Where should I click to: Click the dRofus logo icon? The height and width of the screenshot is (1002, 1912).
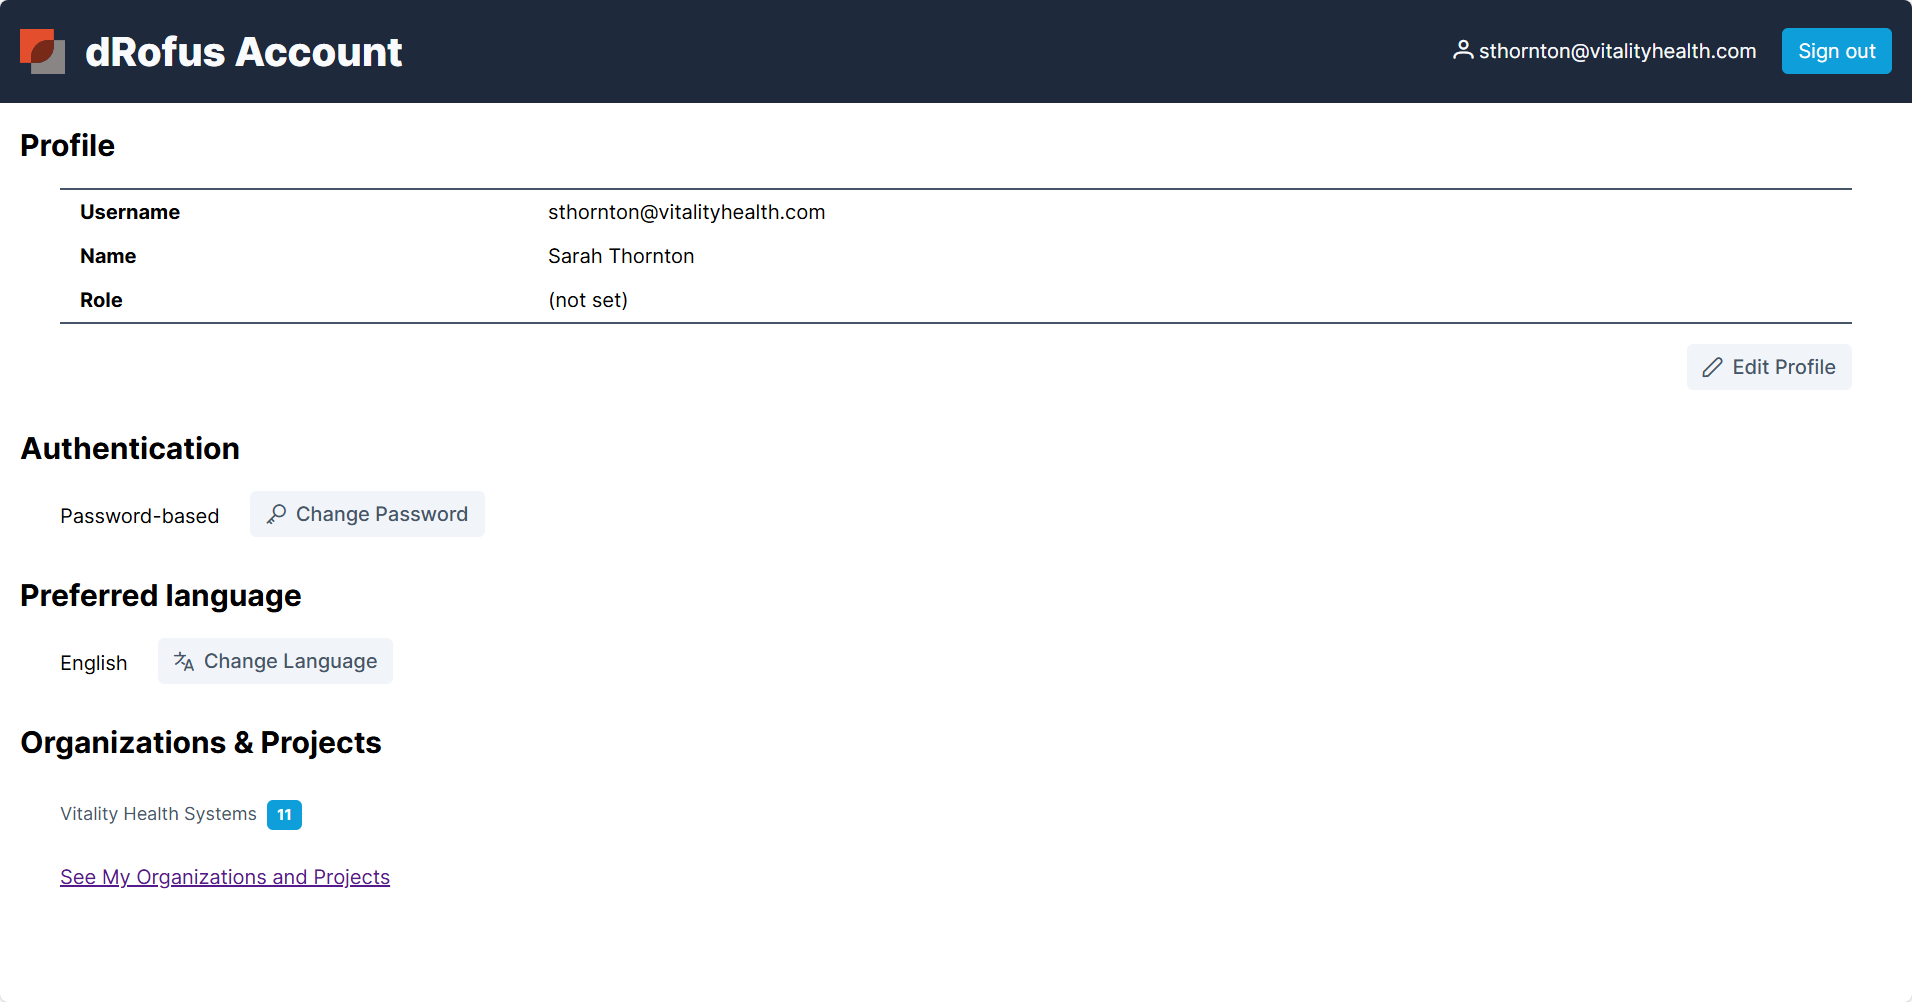42,51
